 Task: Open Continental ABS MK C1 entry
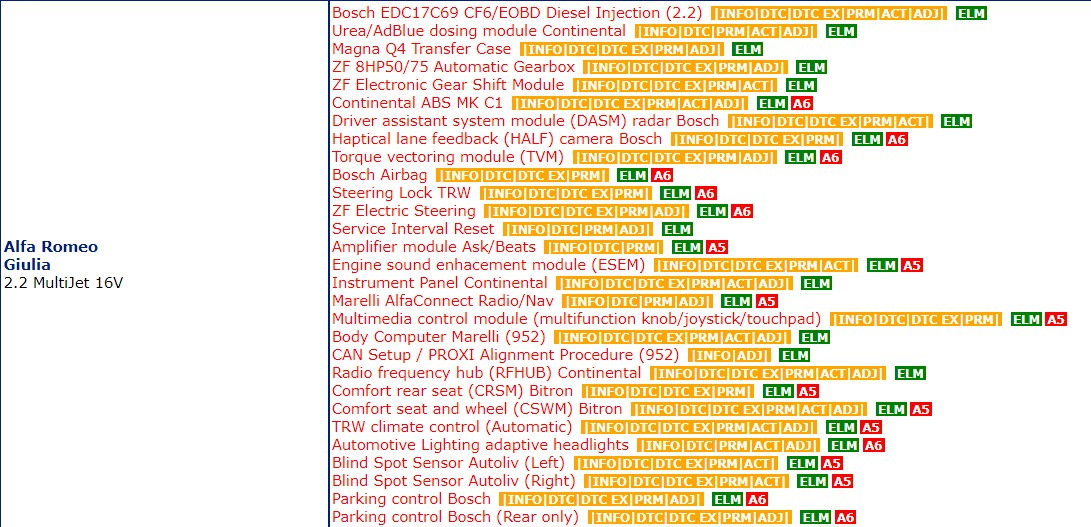[417, 103]
